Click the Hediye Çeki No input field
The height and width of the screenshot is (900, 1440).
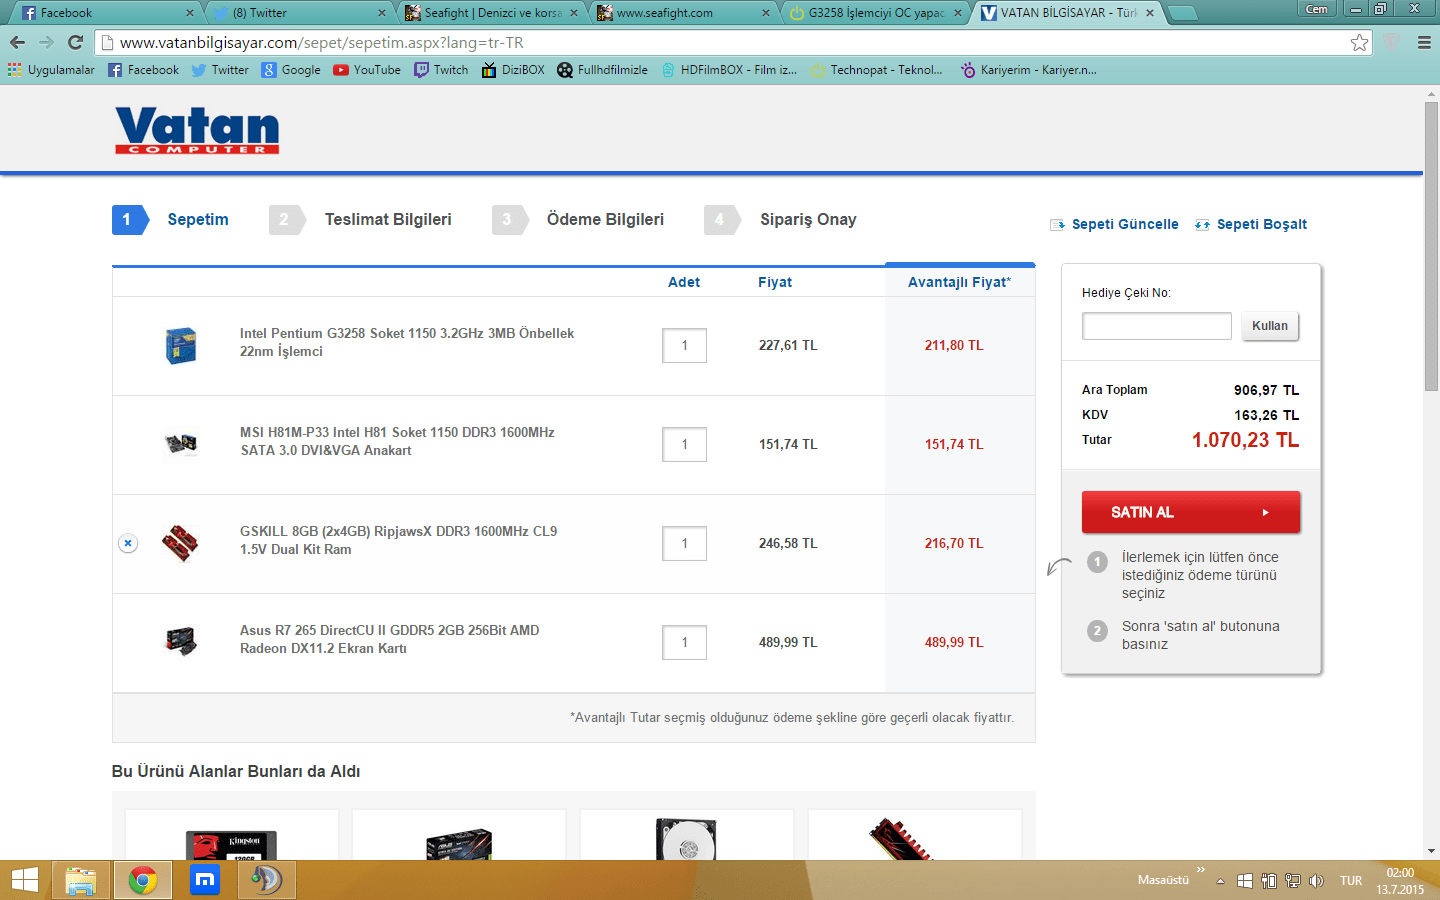1157,326
